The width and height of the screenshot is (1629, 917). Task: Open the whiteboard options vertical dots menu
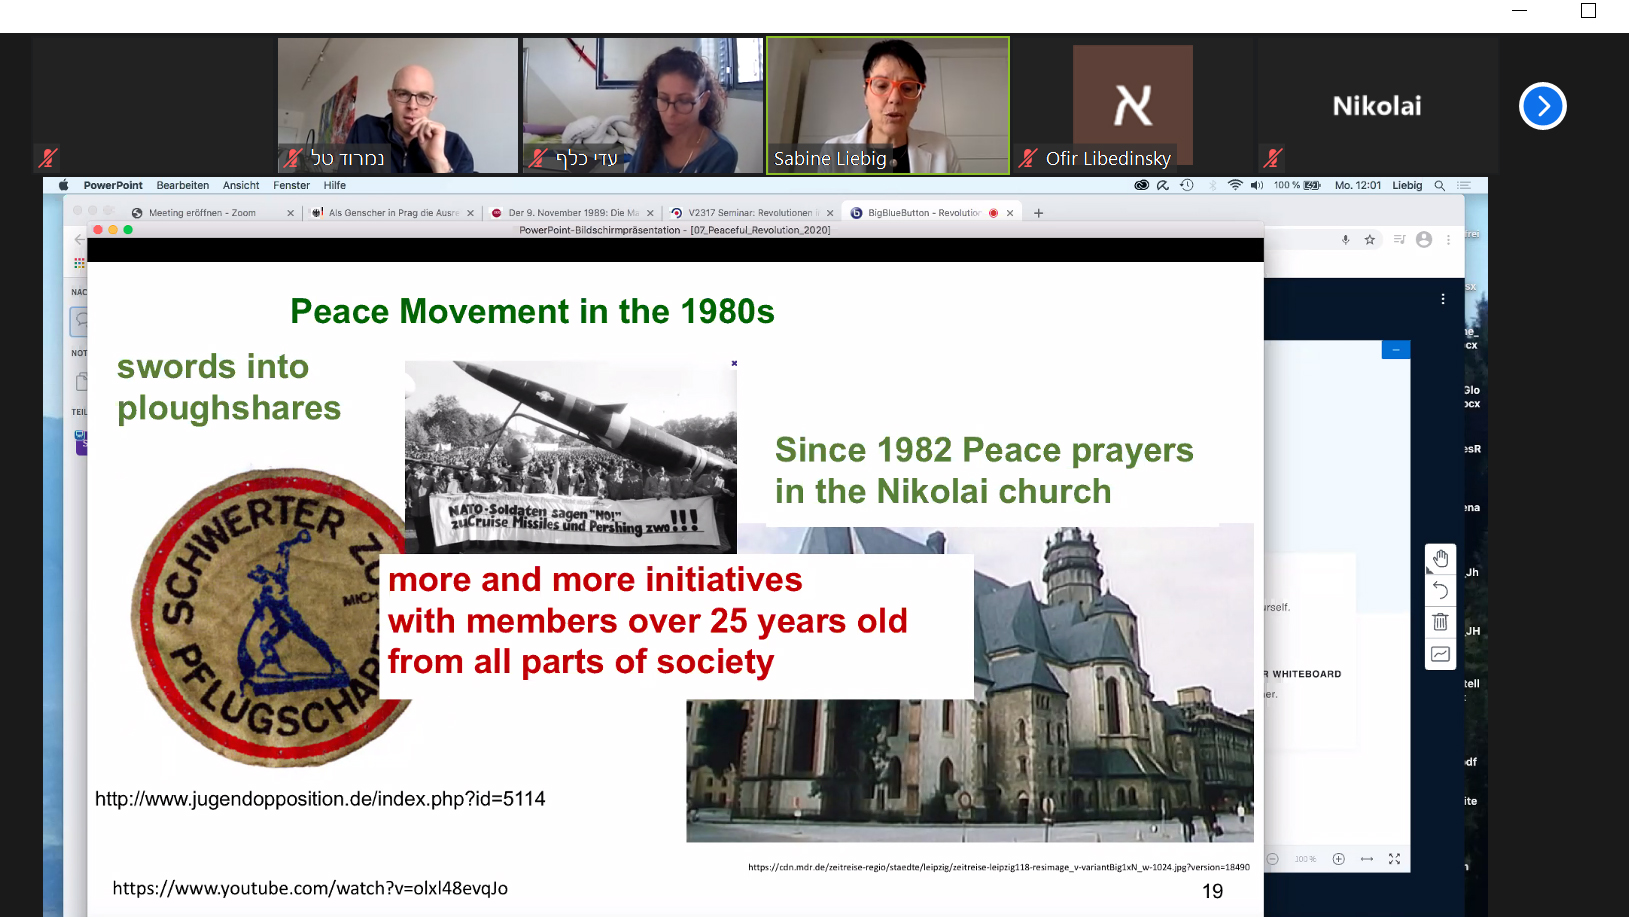[x=1442, y=298]
